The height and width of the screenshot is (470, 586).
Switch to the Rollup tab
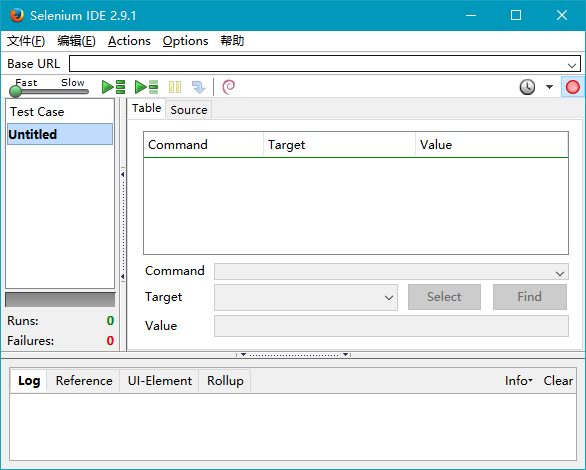point(225,381)
